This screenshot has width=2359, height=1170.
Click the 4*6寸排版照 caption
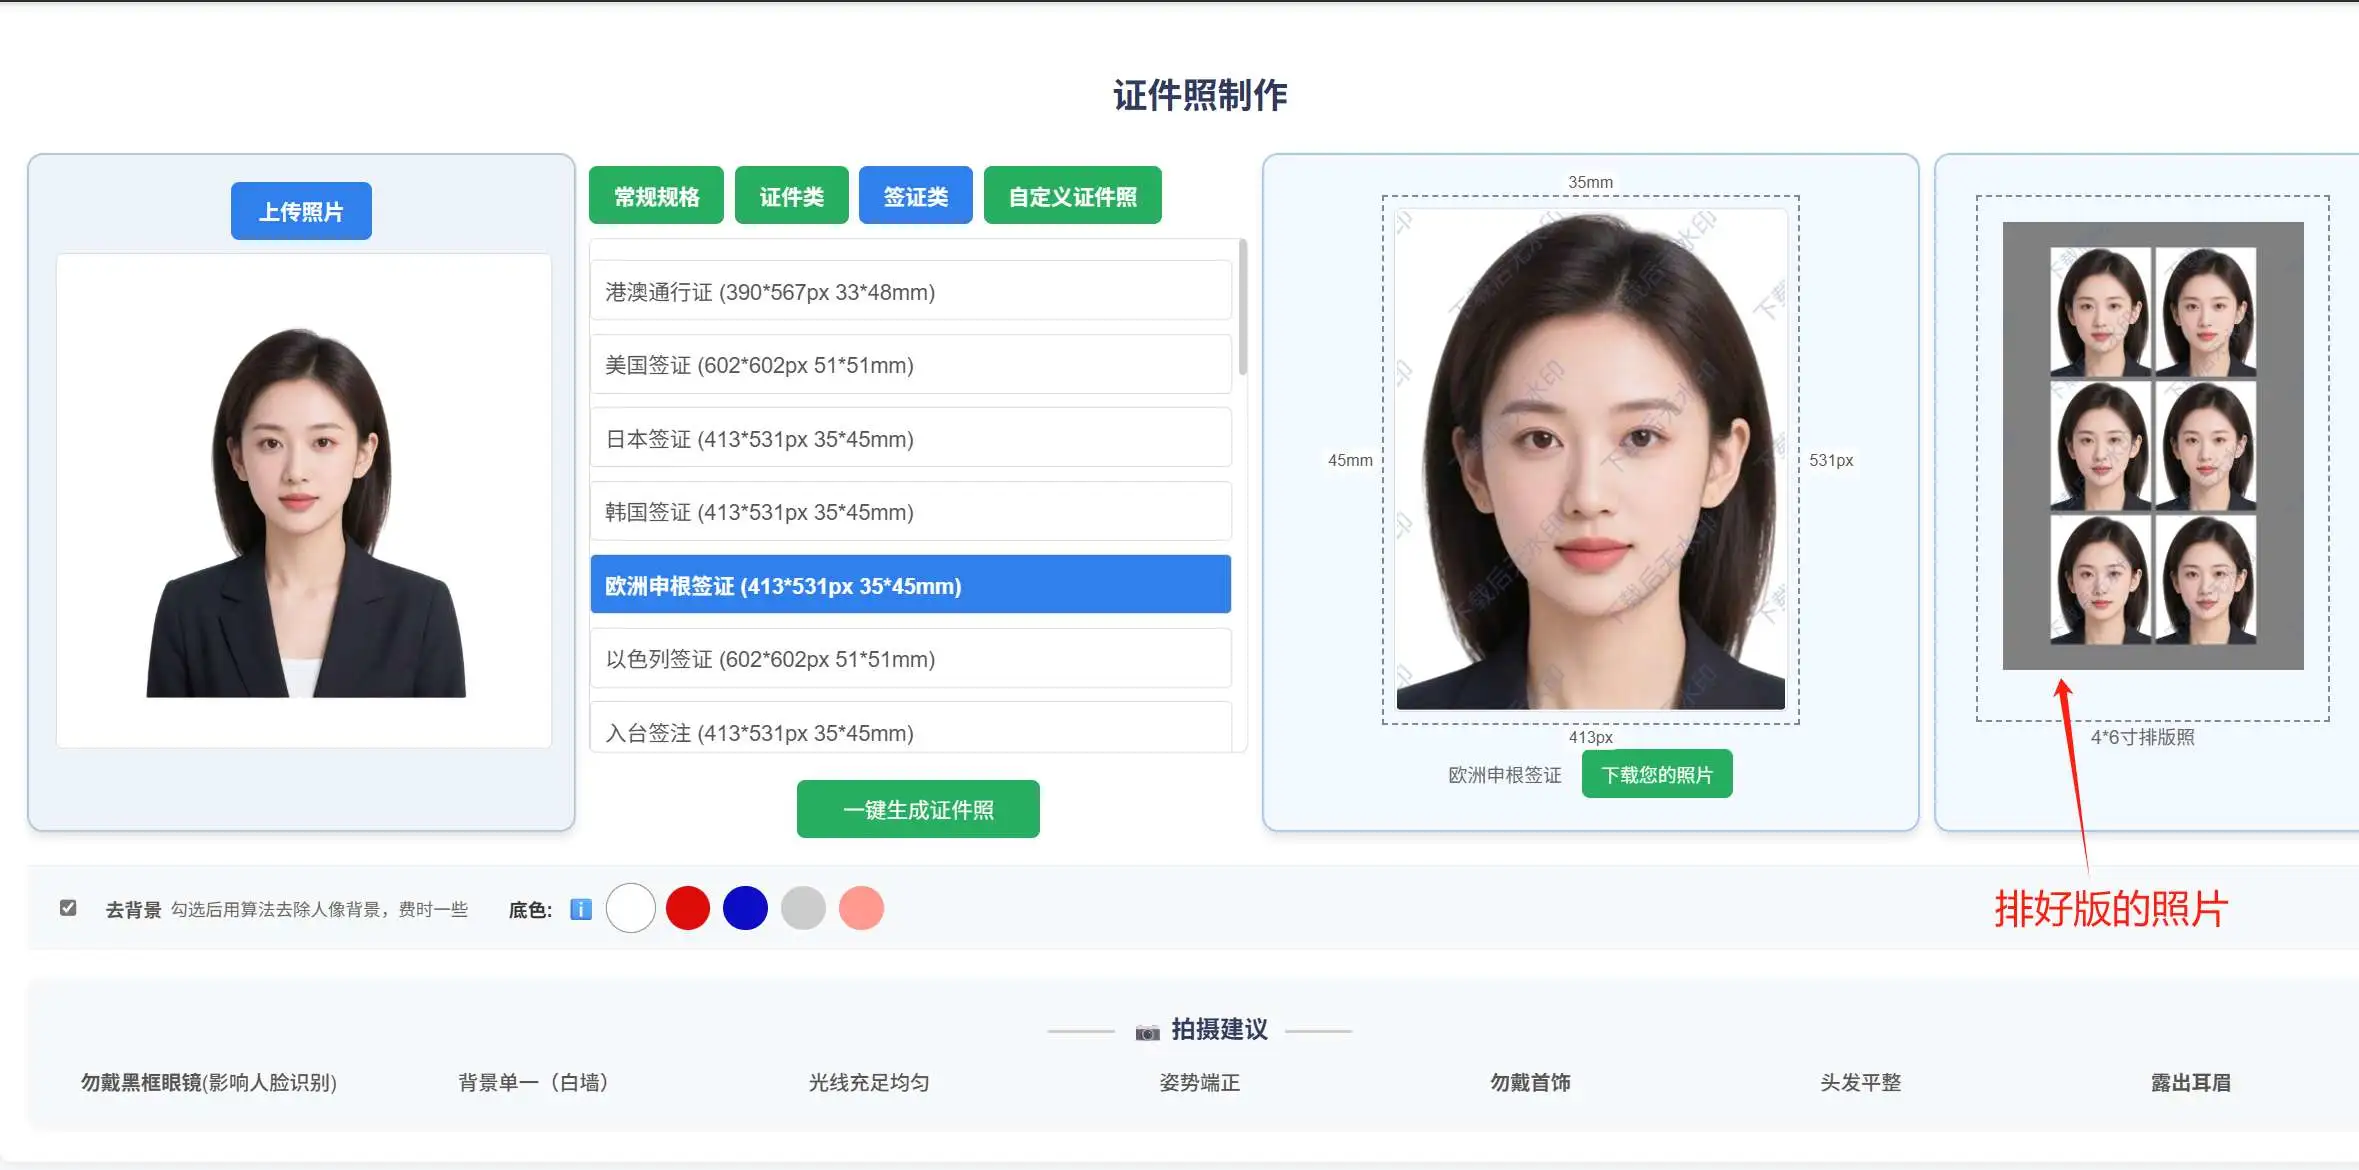coord(2142,737)
